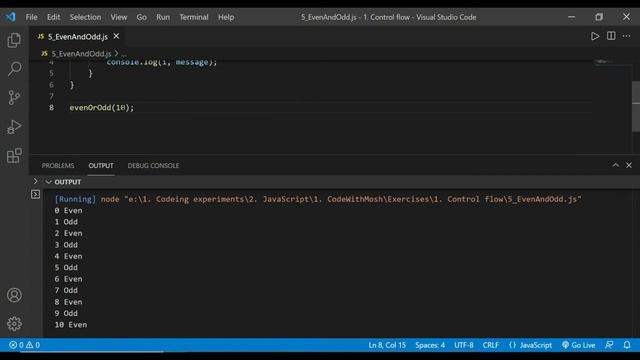
Task: Click the '7 Odd' output line
Action: 66,290
